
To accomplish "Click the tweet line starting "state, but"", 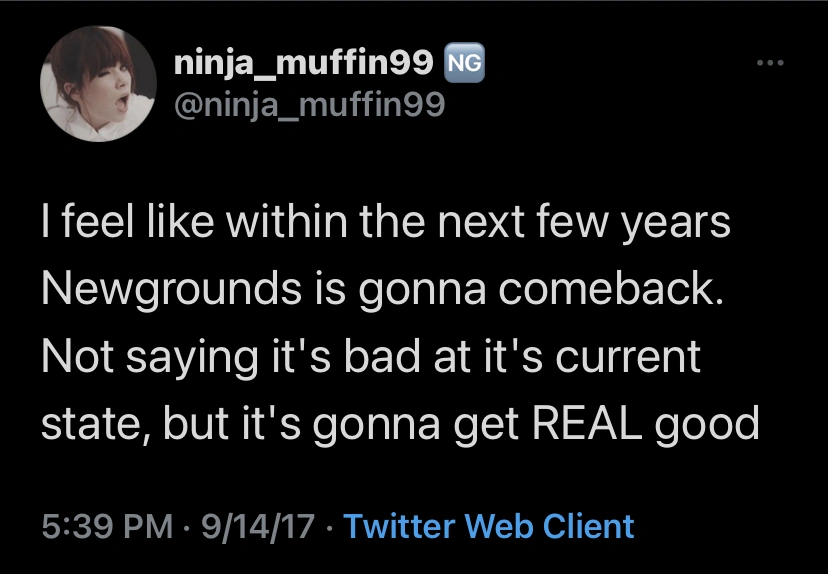I will [400, 425].
